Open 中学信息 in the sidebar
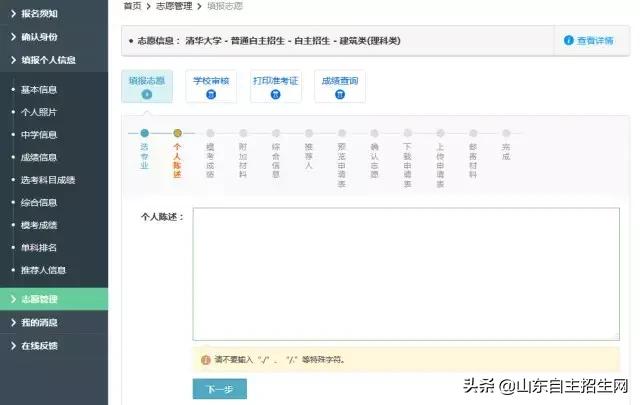This screenshot has width=640, height=405. 39,135
